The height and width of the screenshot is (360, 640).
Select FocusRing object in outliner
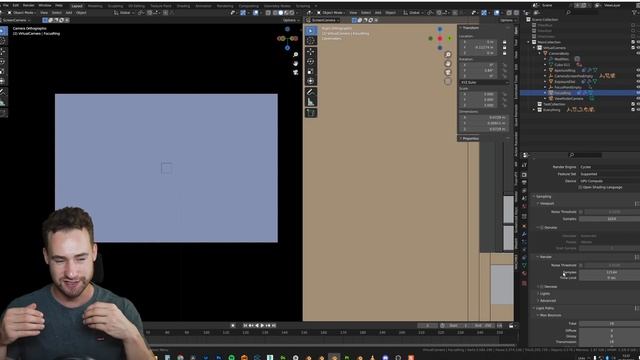point(562,93)
